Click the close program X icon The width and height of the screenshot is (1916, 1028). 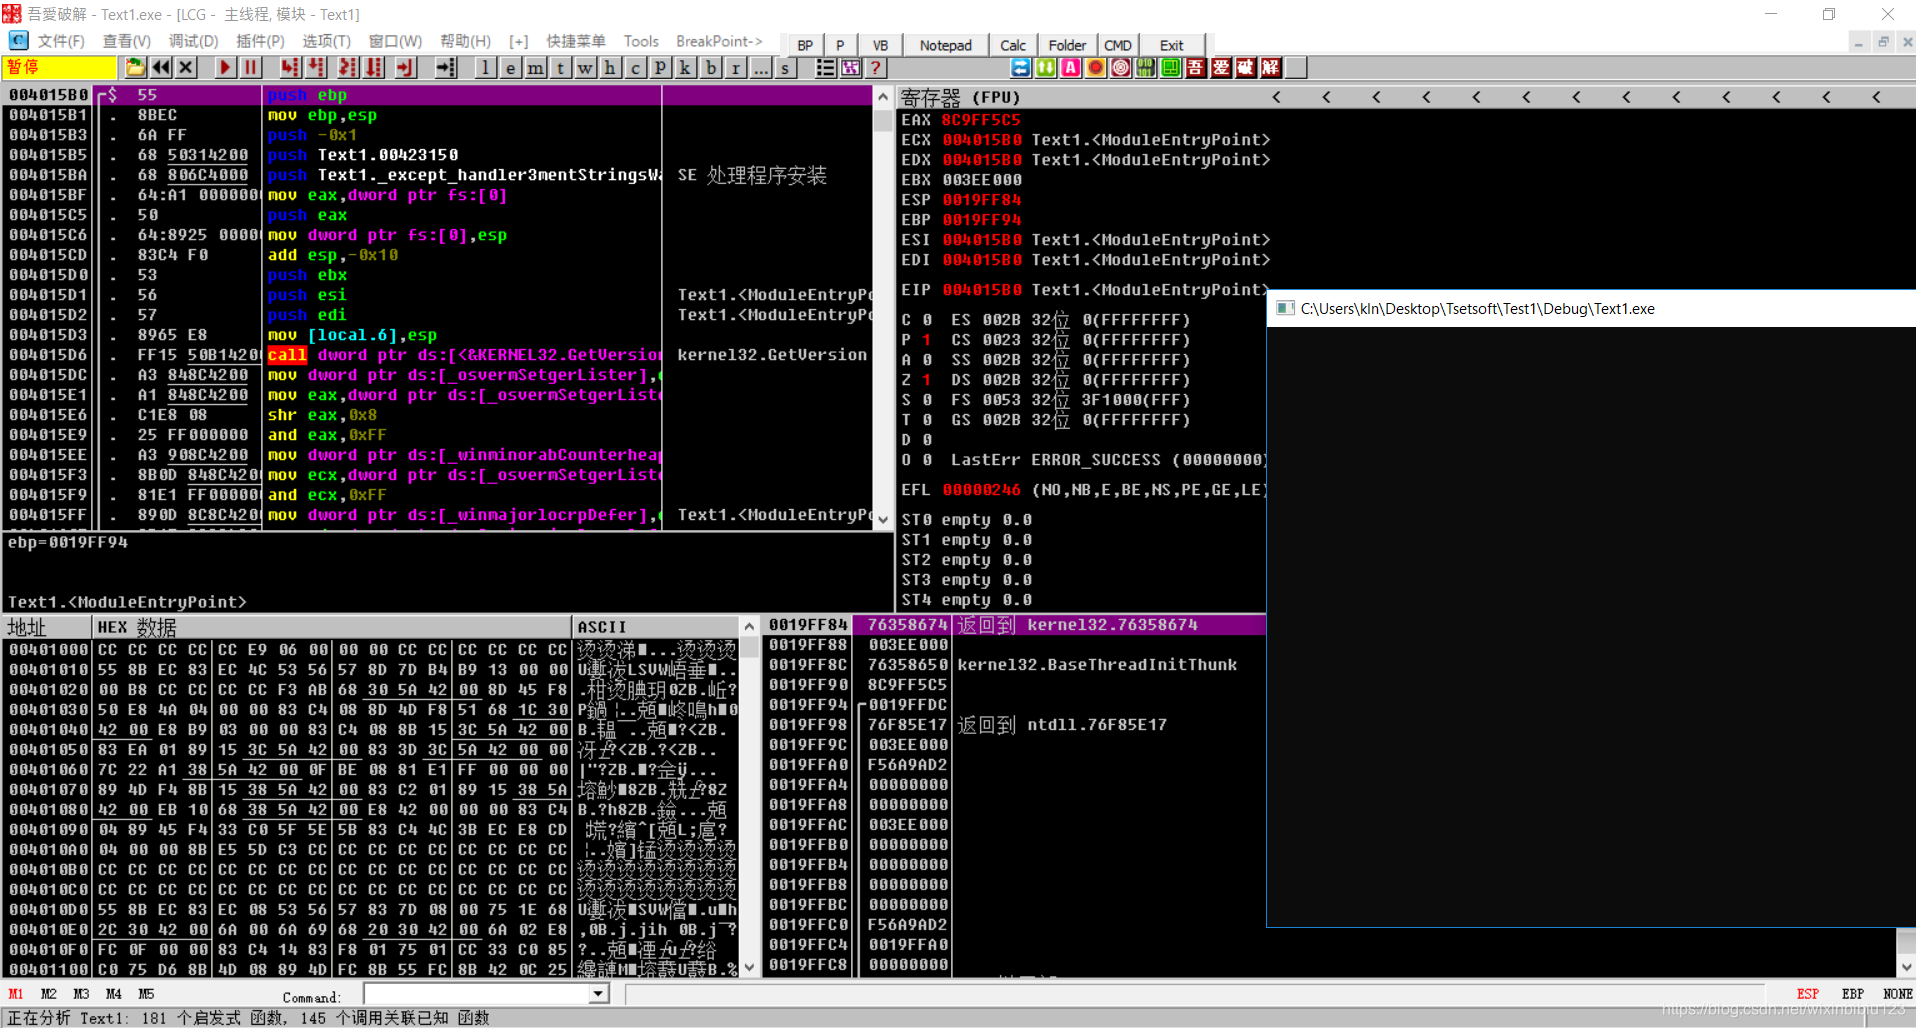(x=186, y=67)
